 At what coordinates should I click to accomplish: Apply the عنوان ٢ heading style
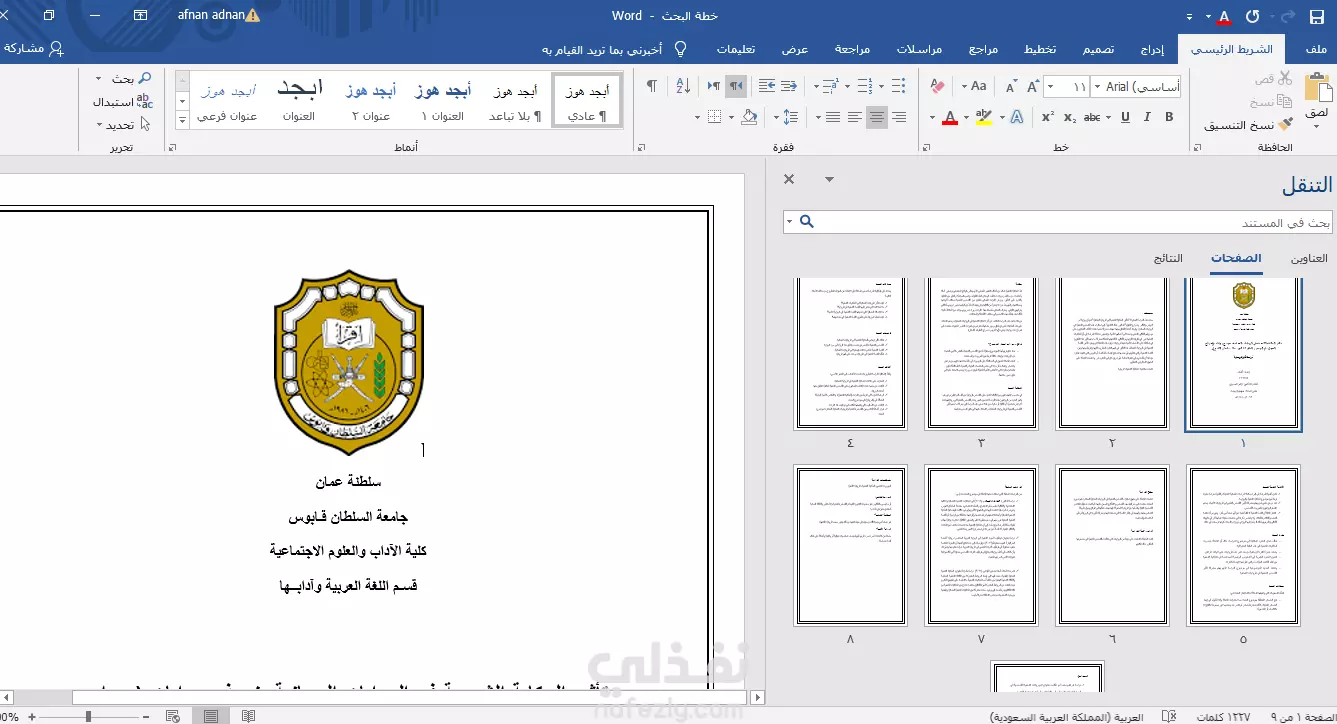[371, 101]
